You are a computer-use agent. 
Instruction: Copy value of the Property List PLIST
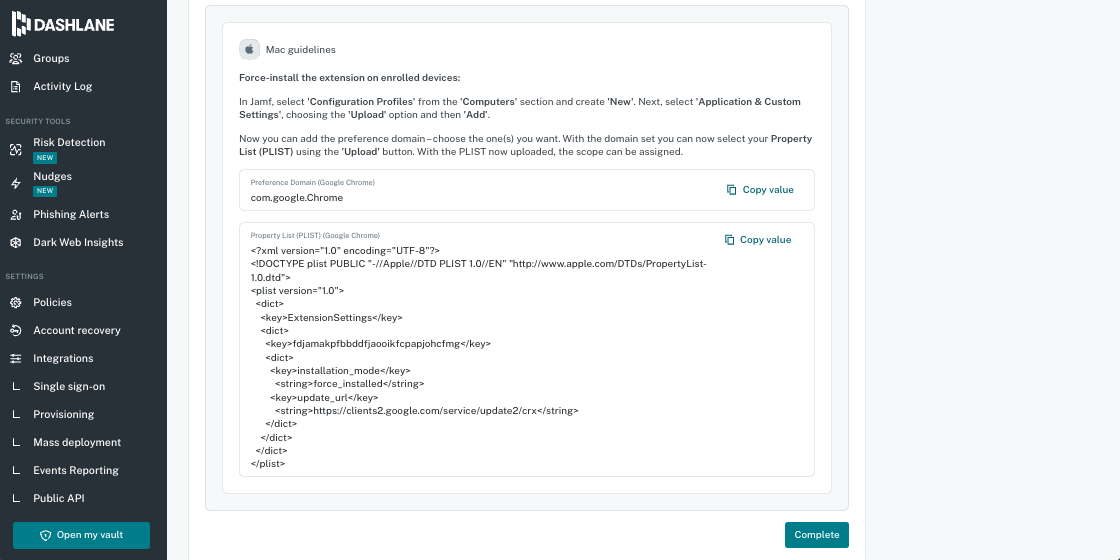pos(758,240)
